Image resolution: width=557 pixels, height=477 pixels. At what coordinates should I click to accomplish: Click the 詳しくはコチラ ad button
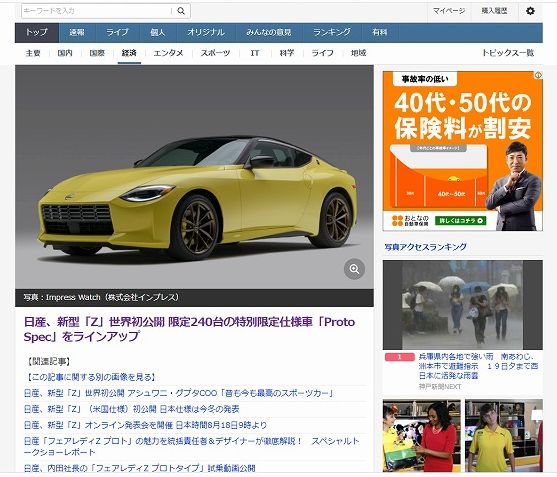click(460, 221)
